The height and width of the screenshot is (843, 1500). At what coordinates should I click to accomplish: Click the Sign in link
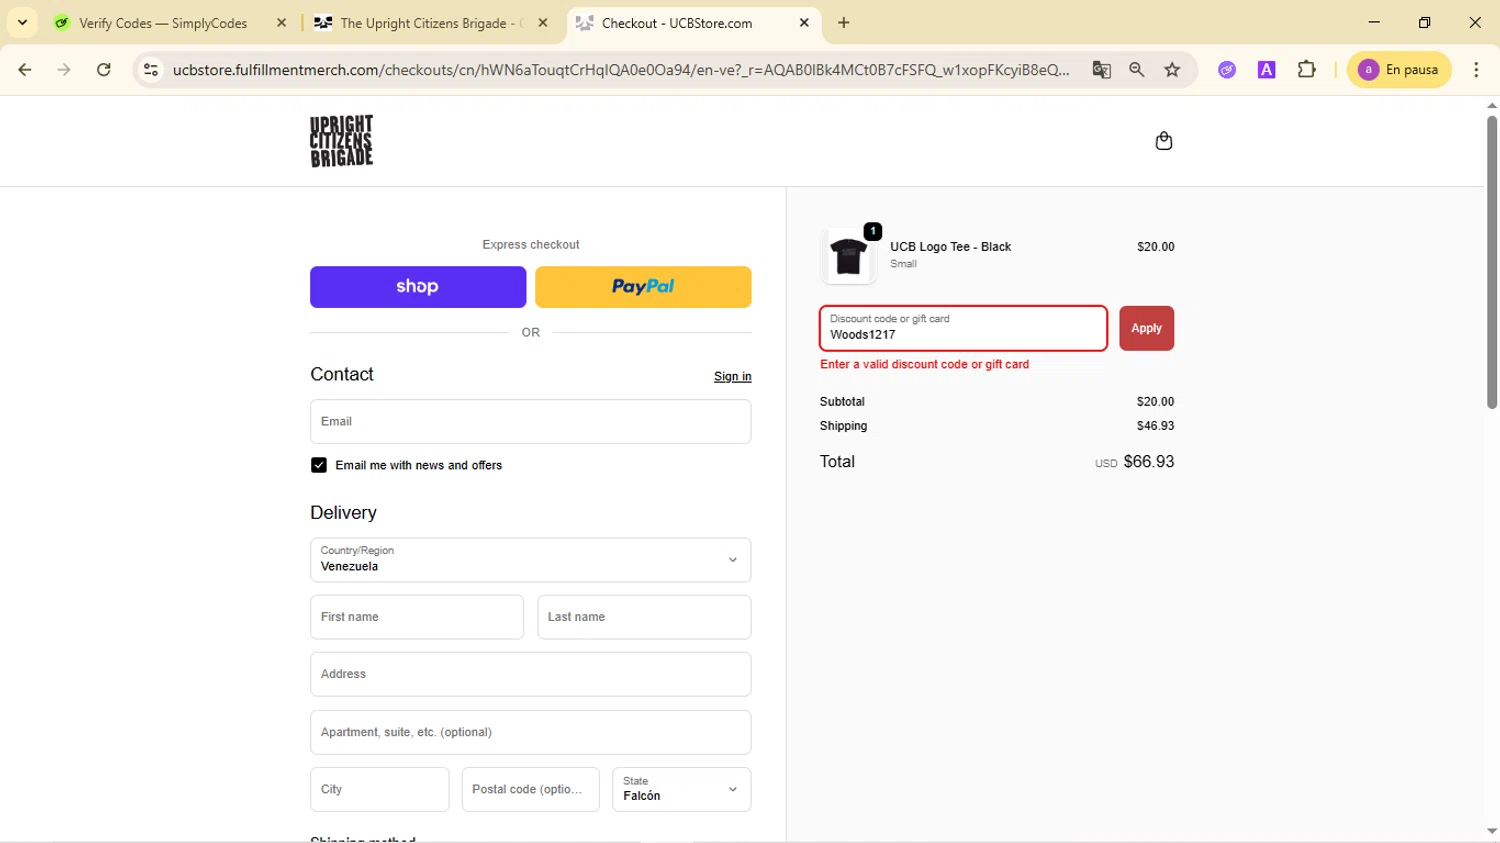pos(732,377)
